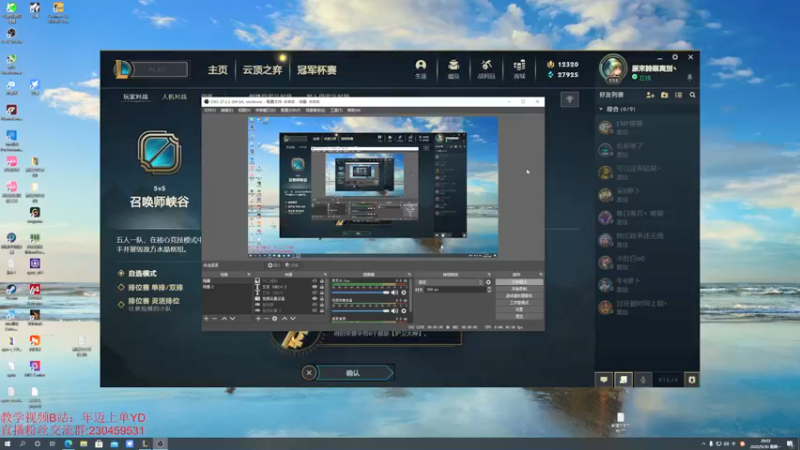Viewport: 800px width, 450px height.
Task: Toggle eye of top image source in OBS
Action: pyautogui.click(x=315, y=281)
